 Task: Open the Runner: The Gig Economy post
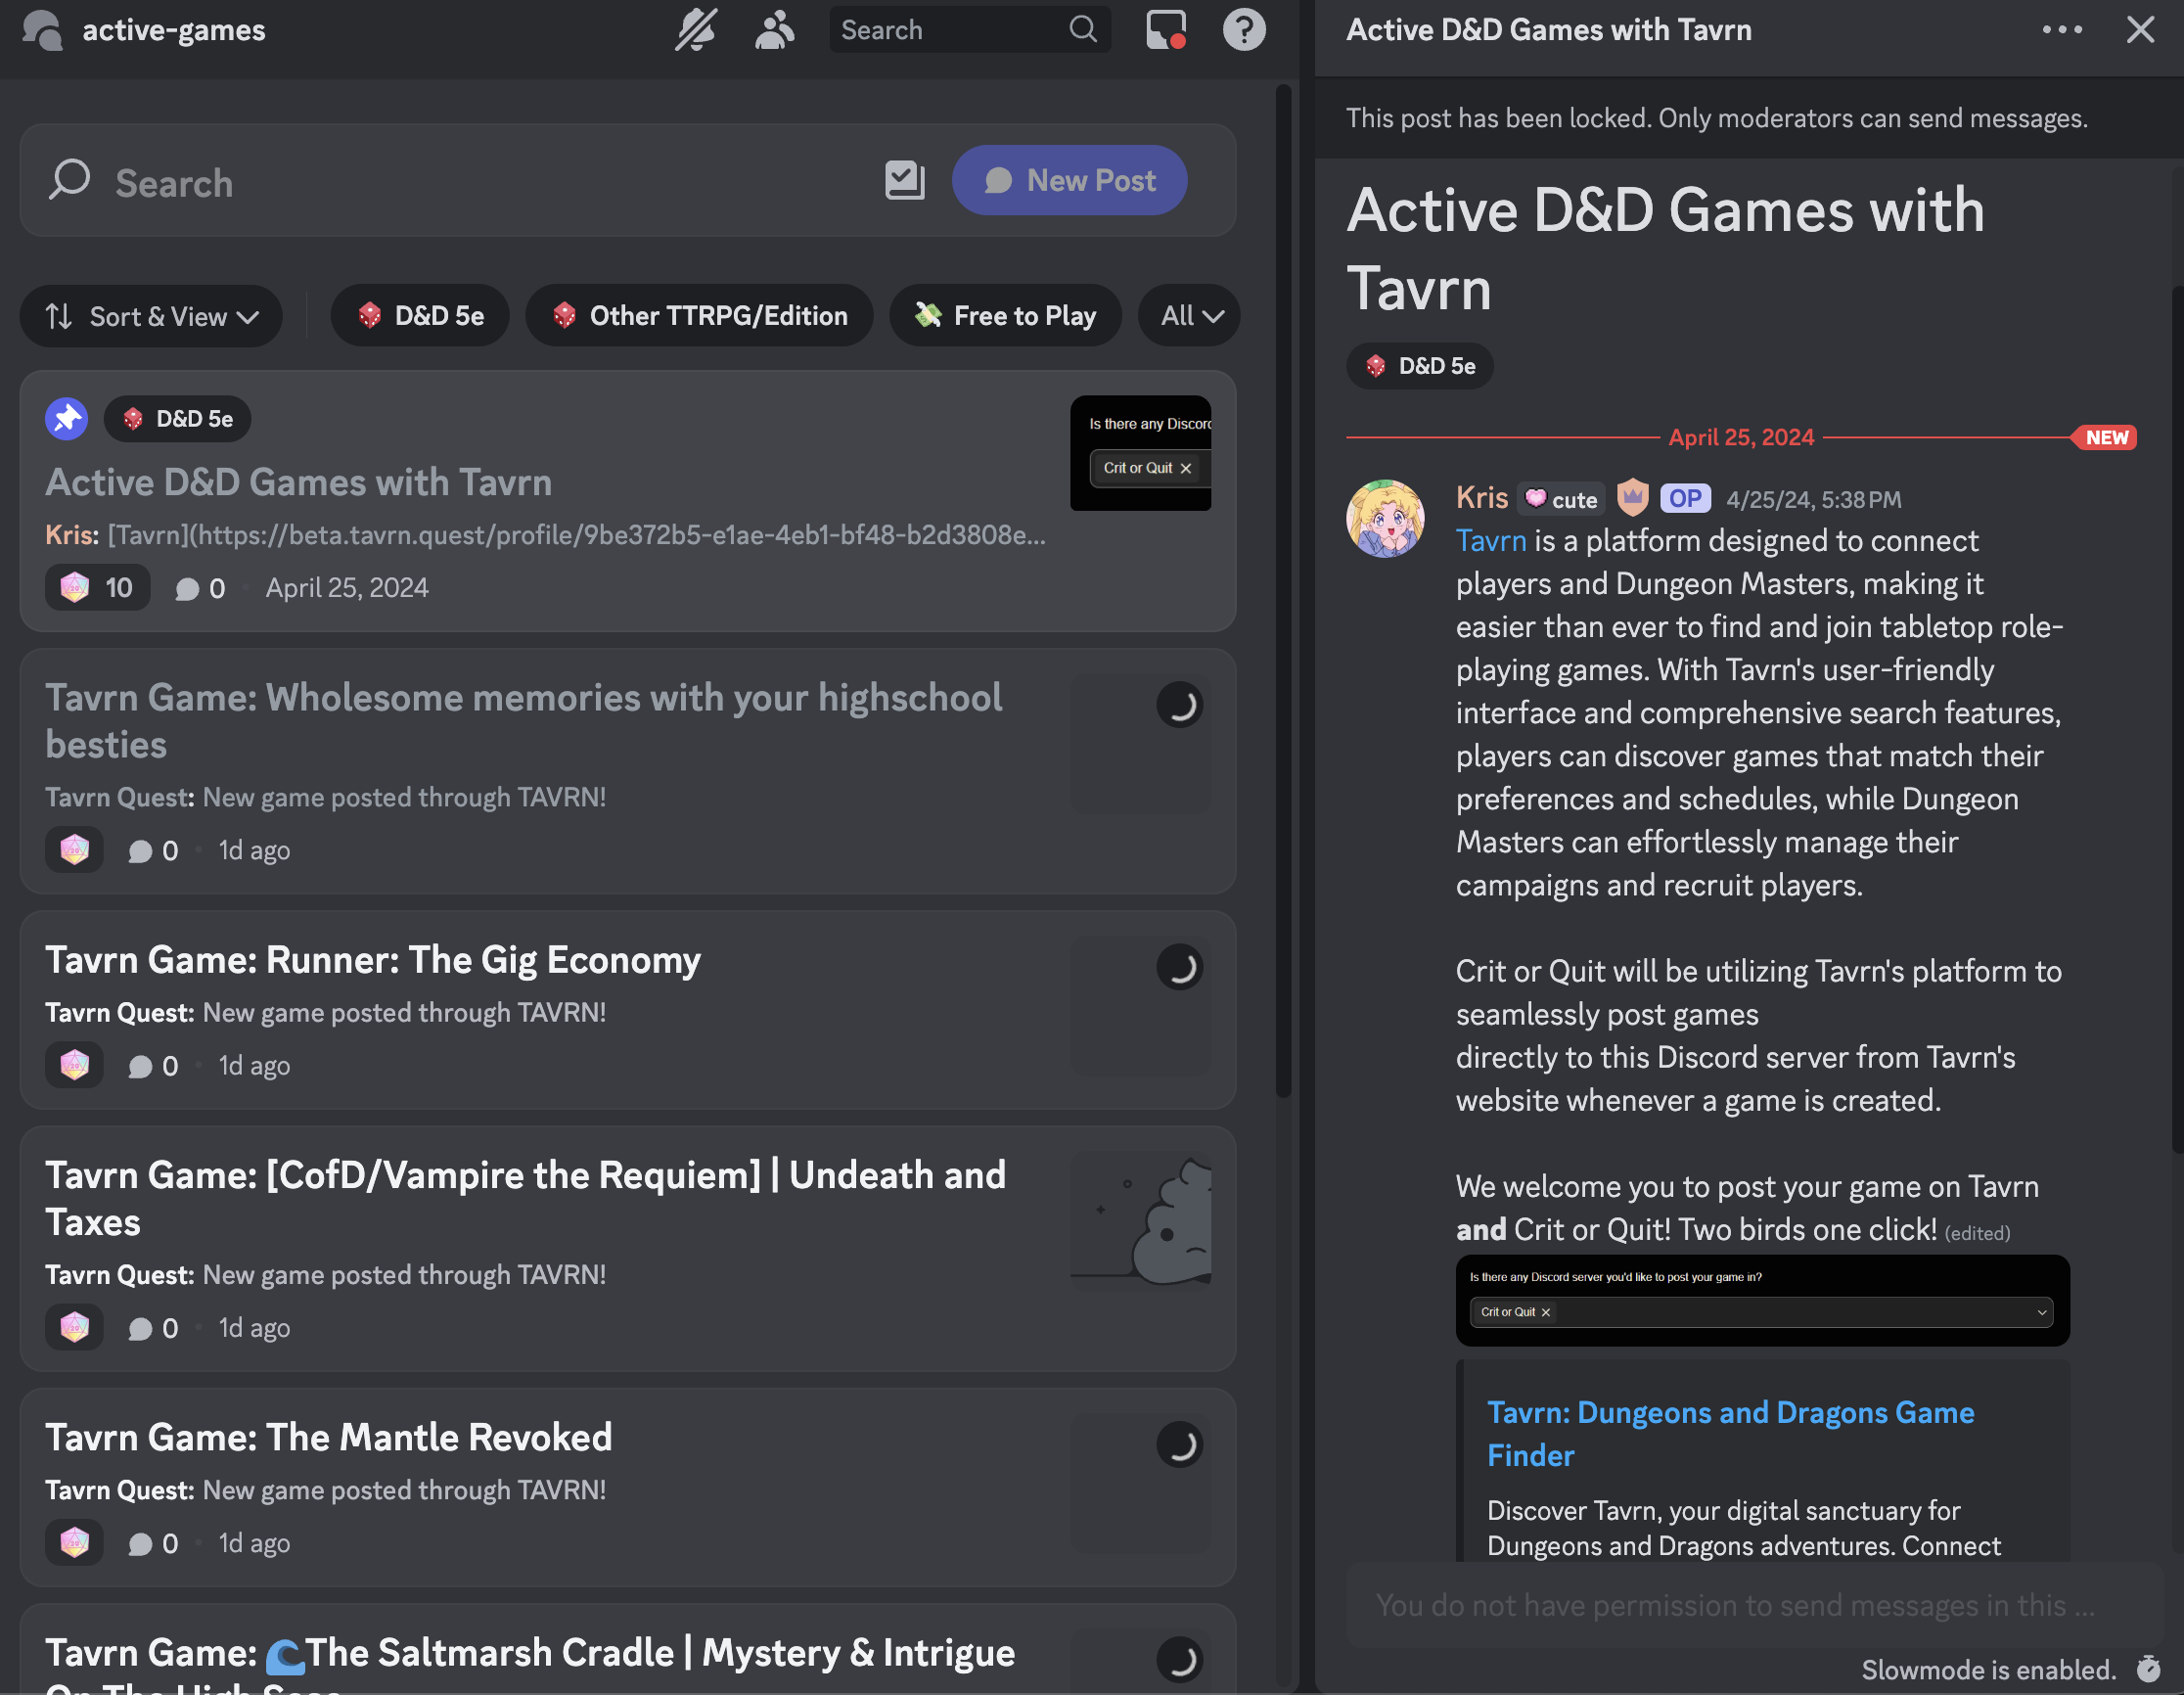click(x=372, y=960)
